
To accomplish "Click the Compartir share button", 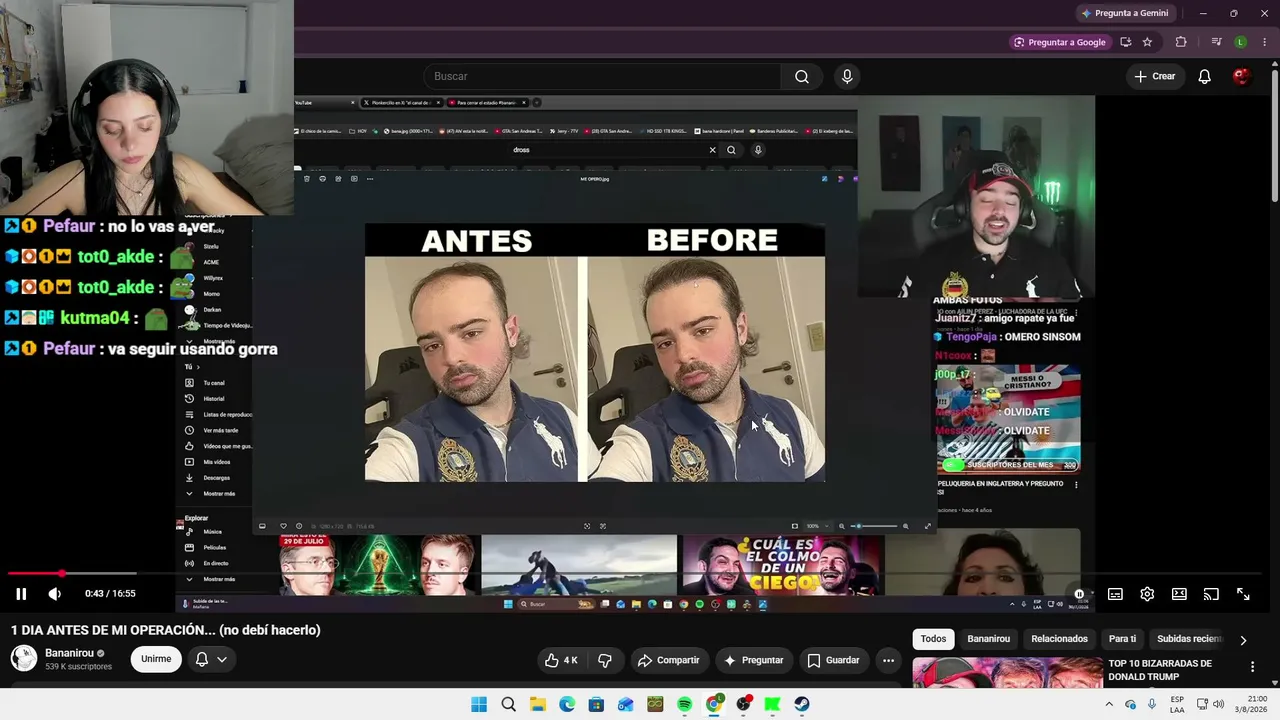I will [x=669, y=660].
